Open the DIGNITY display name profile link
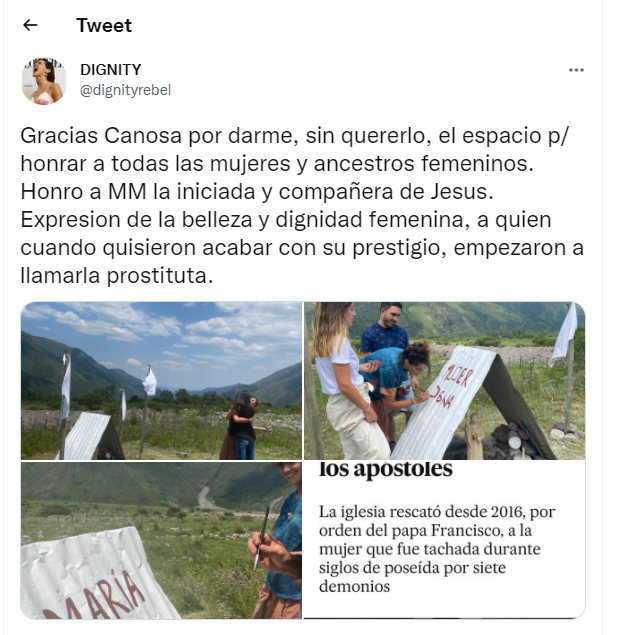The height and width of the screenshot is (635, 624). (111, 70)
